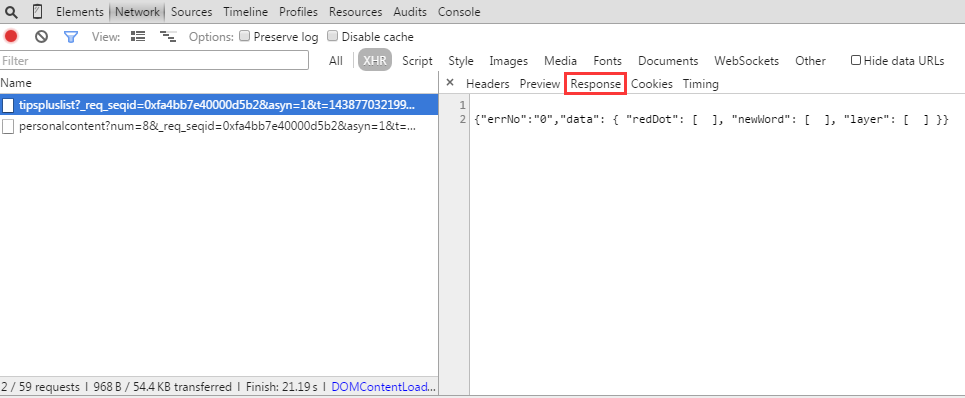Screen dimensions: 965x398
Task: Filter requests by Documents
Action: point(668,61)
